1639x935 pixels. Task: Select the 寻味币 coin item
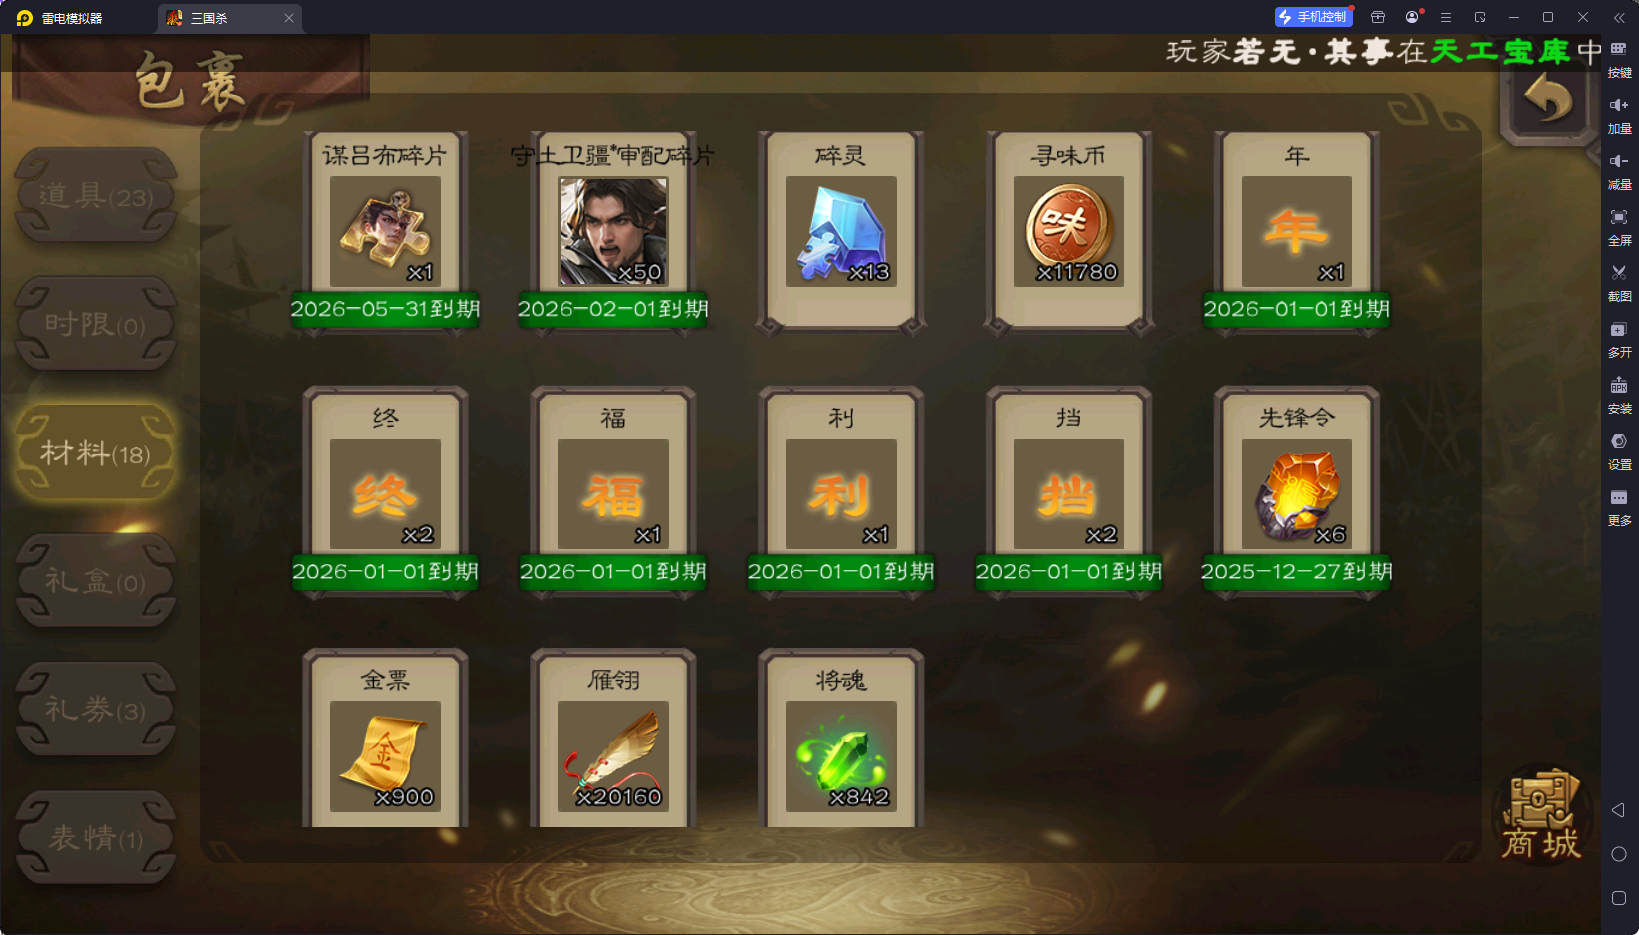pos(1069,232)
